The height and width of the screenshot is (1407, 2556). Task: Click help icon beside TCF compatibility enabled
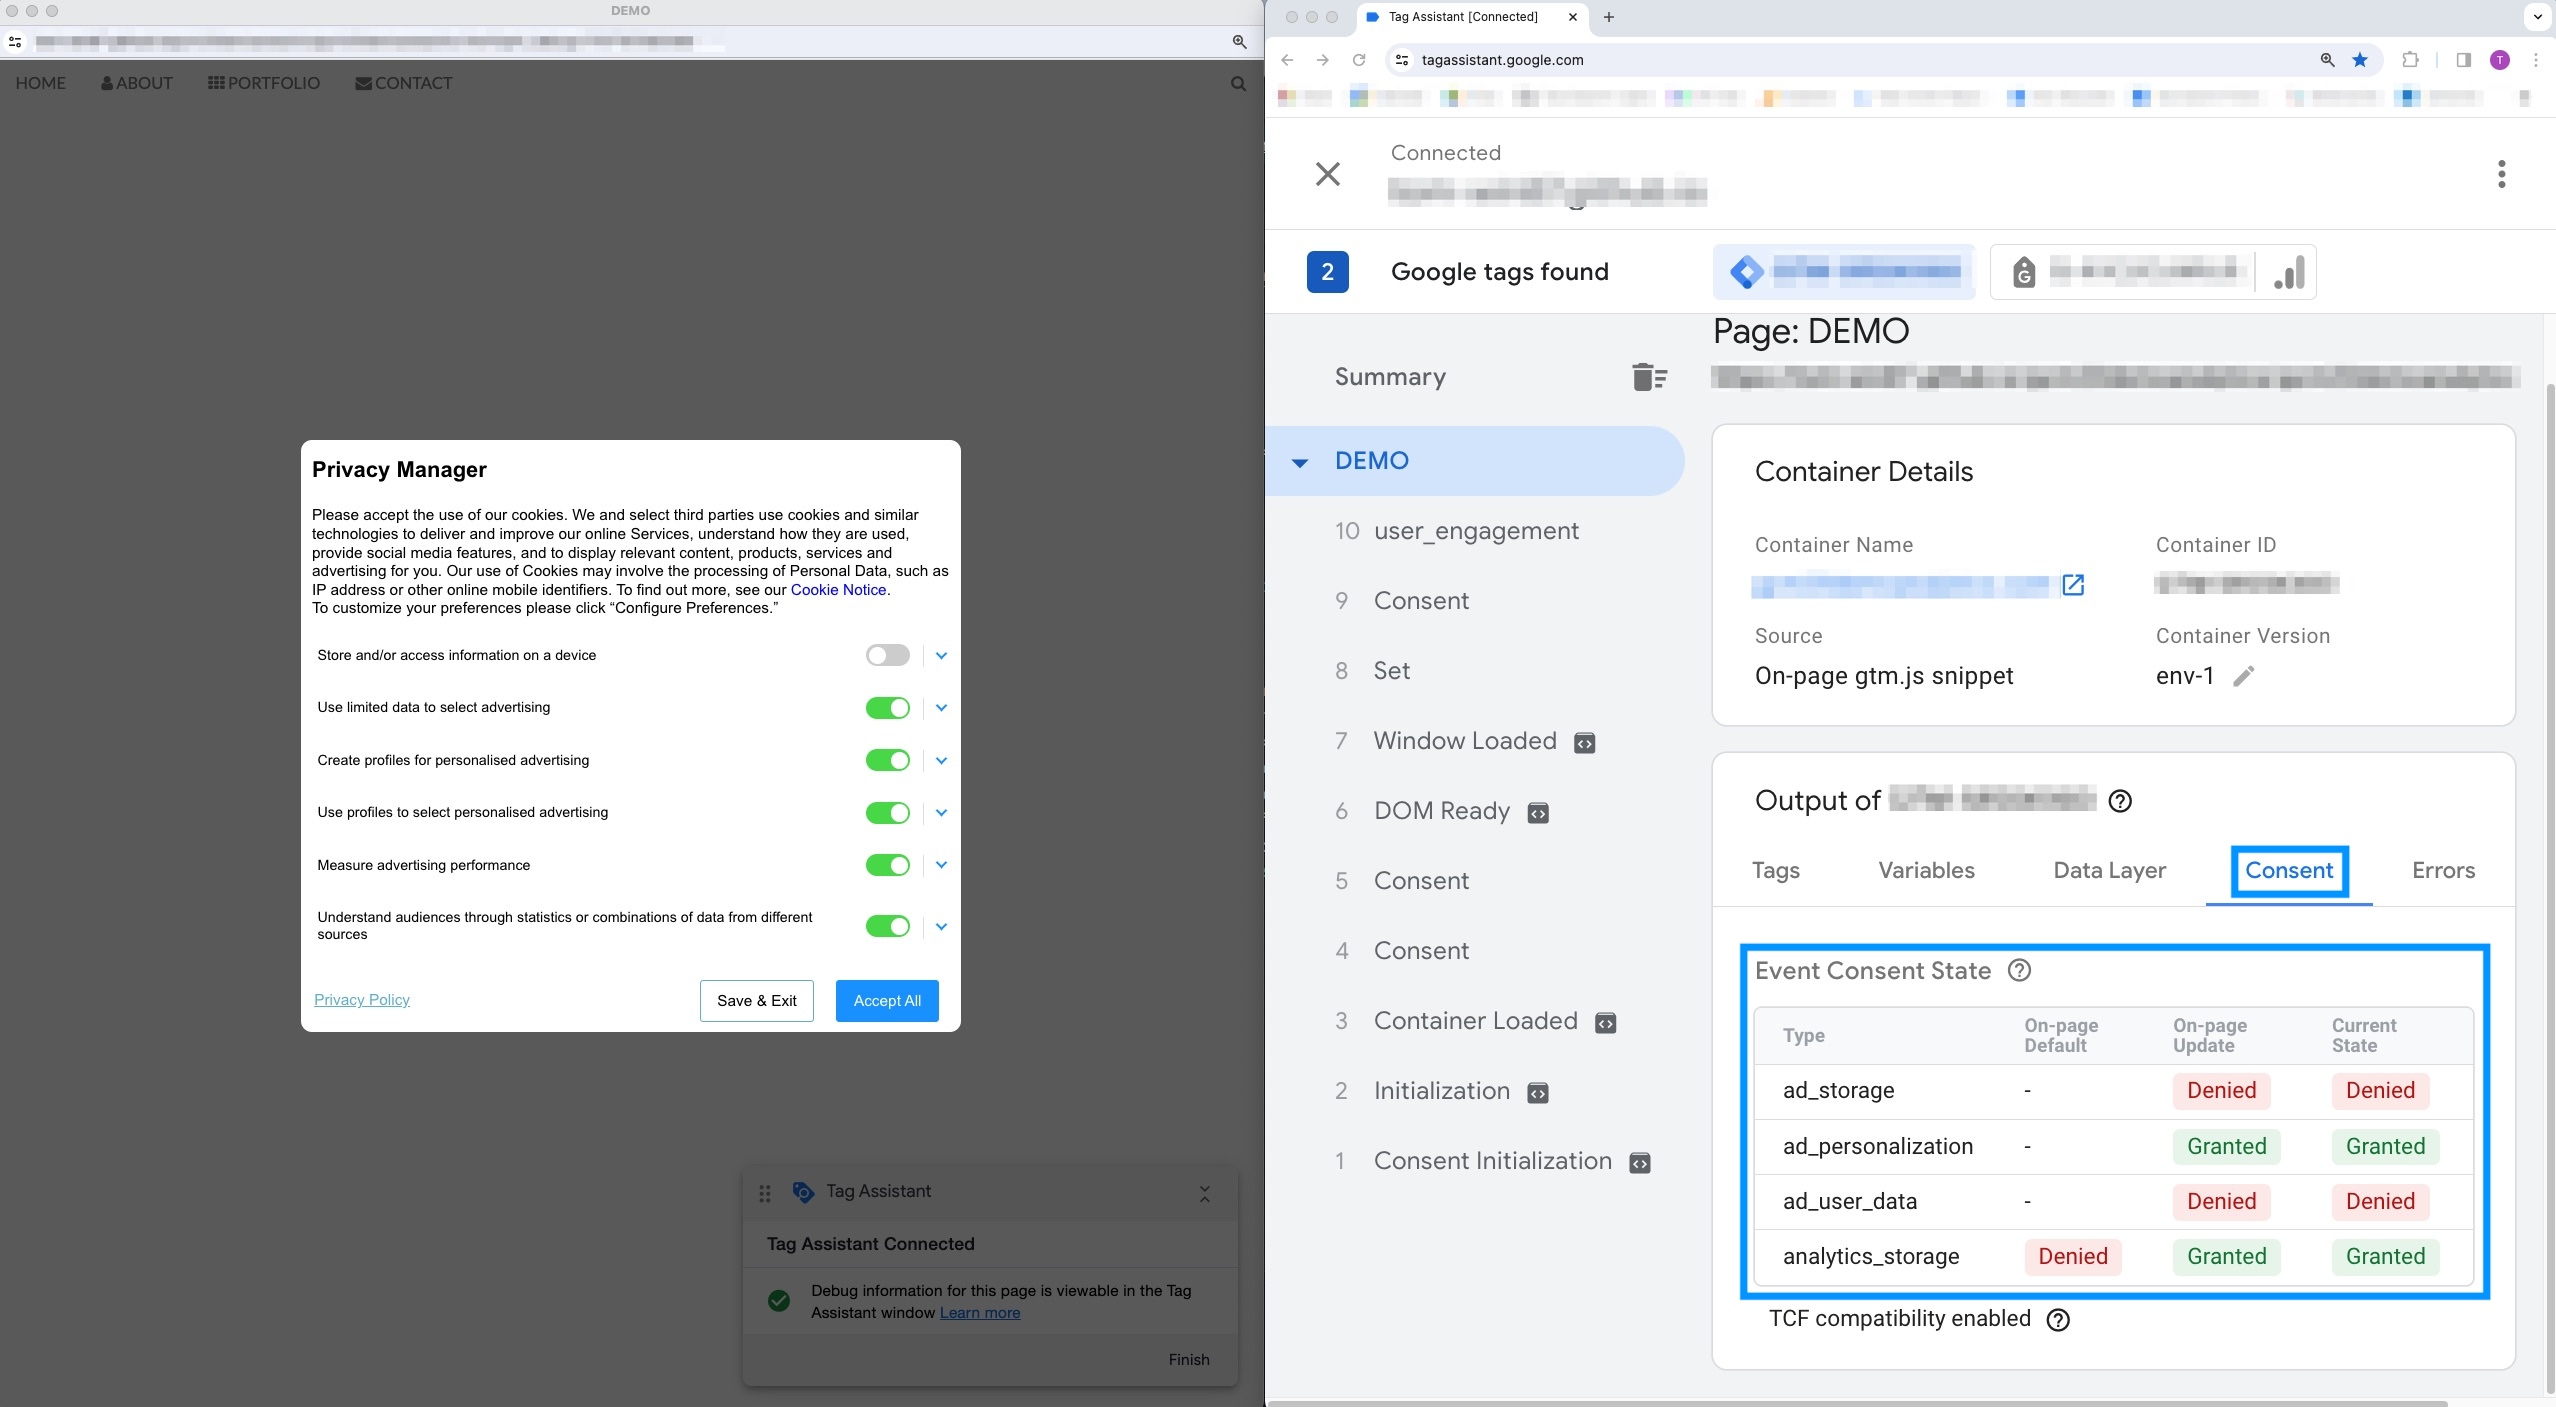tap(2058, 1319)
